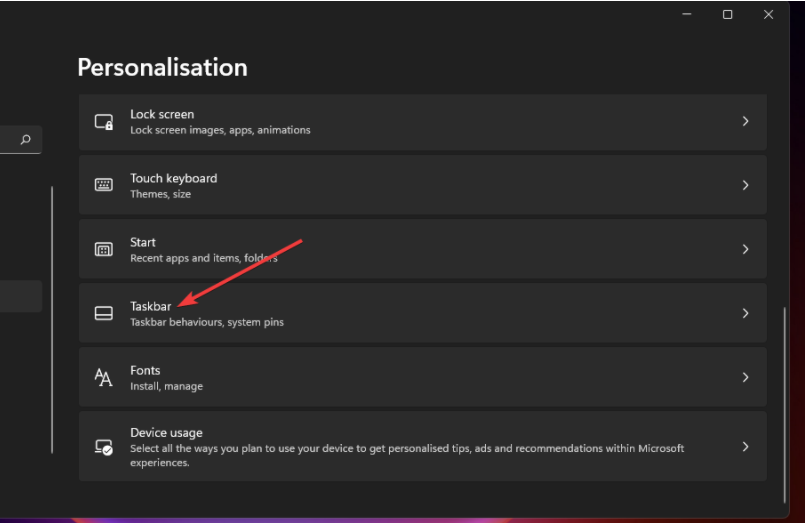
Task: Click the left navigation pane scrollbar
Action: point(52,320)
